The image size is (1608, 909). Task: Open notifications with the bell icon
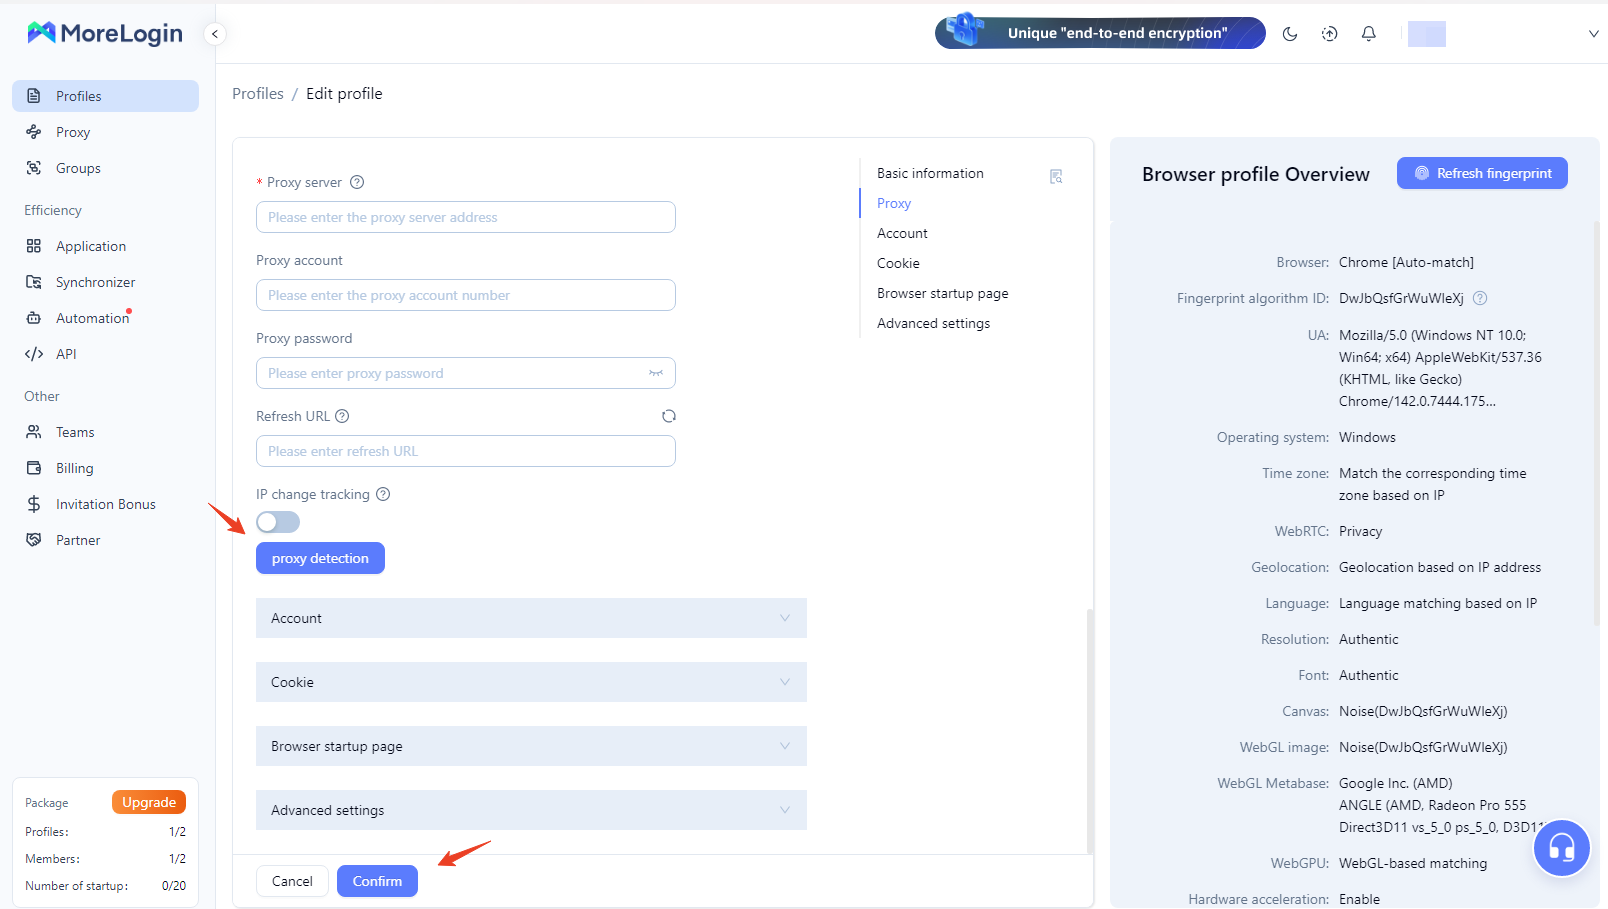tap(1368, 34)
